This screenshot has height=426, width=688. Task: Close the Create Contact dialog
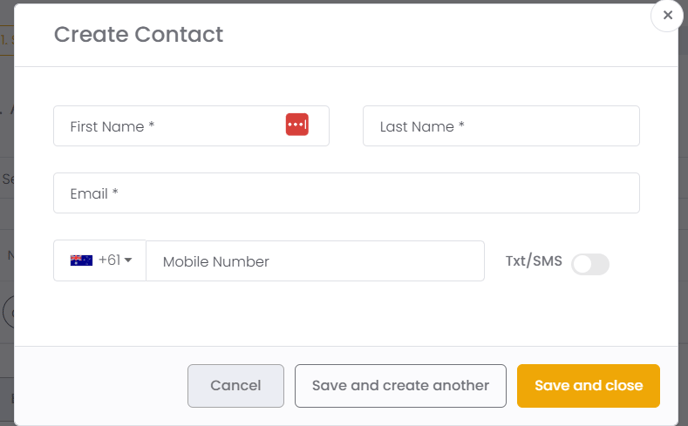667,15
